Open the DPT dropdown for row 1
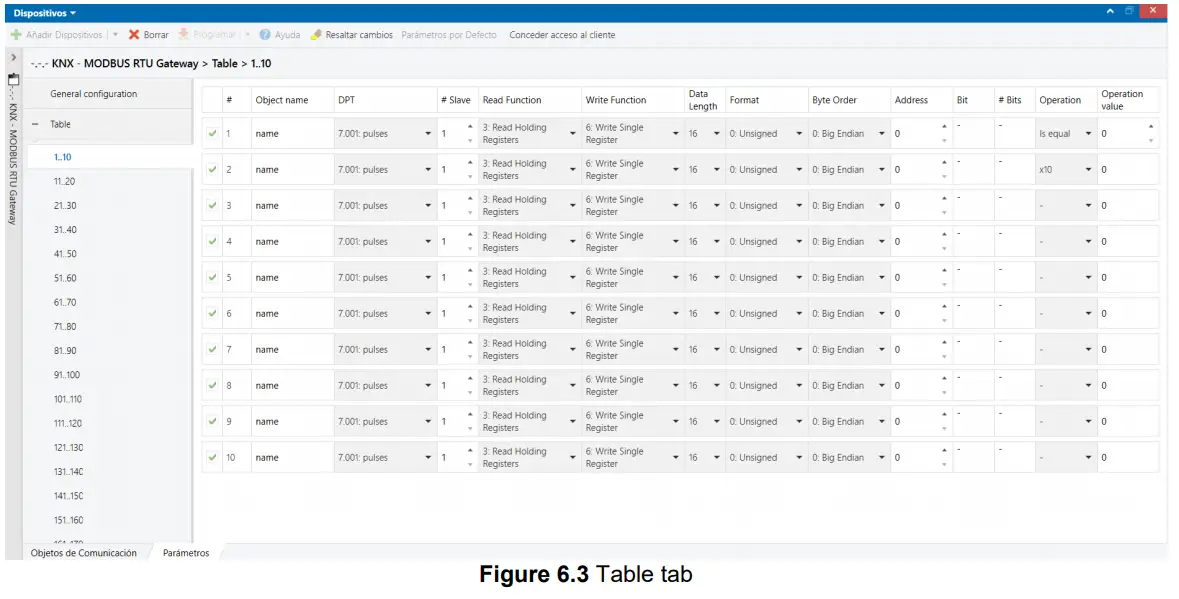Viewport: 1179px width, 599px height. [428, 133]
